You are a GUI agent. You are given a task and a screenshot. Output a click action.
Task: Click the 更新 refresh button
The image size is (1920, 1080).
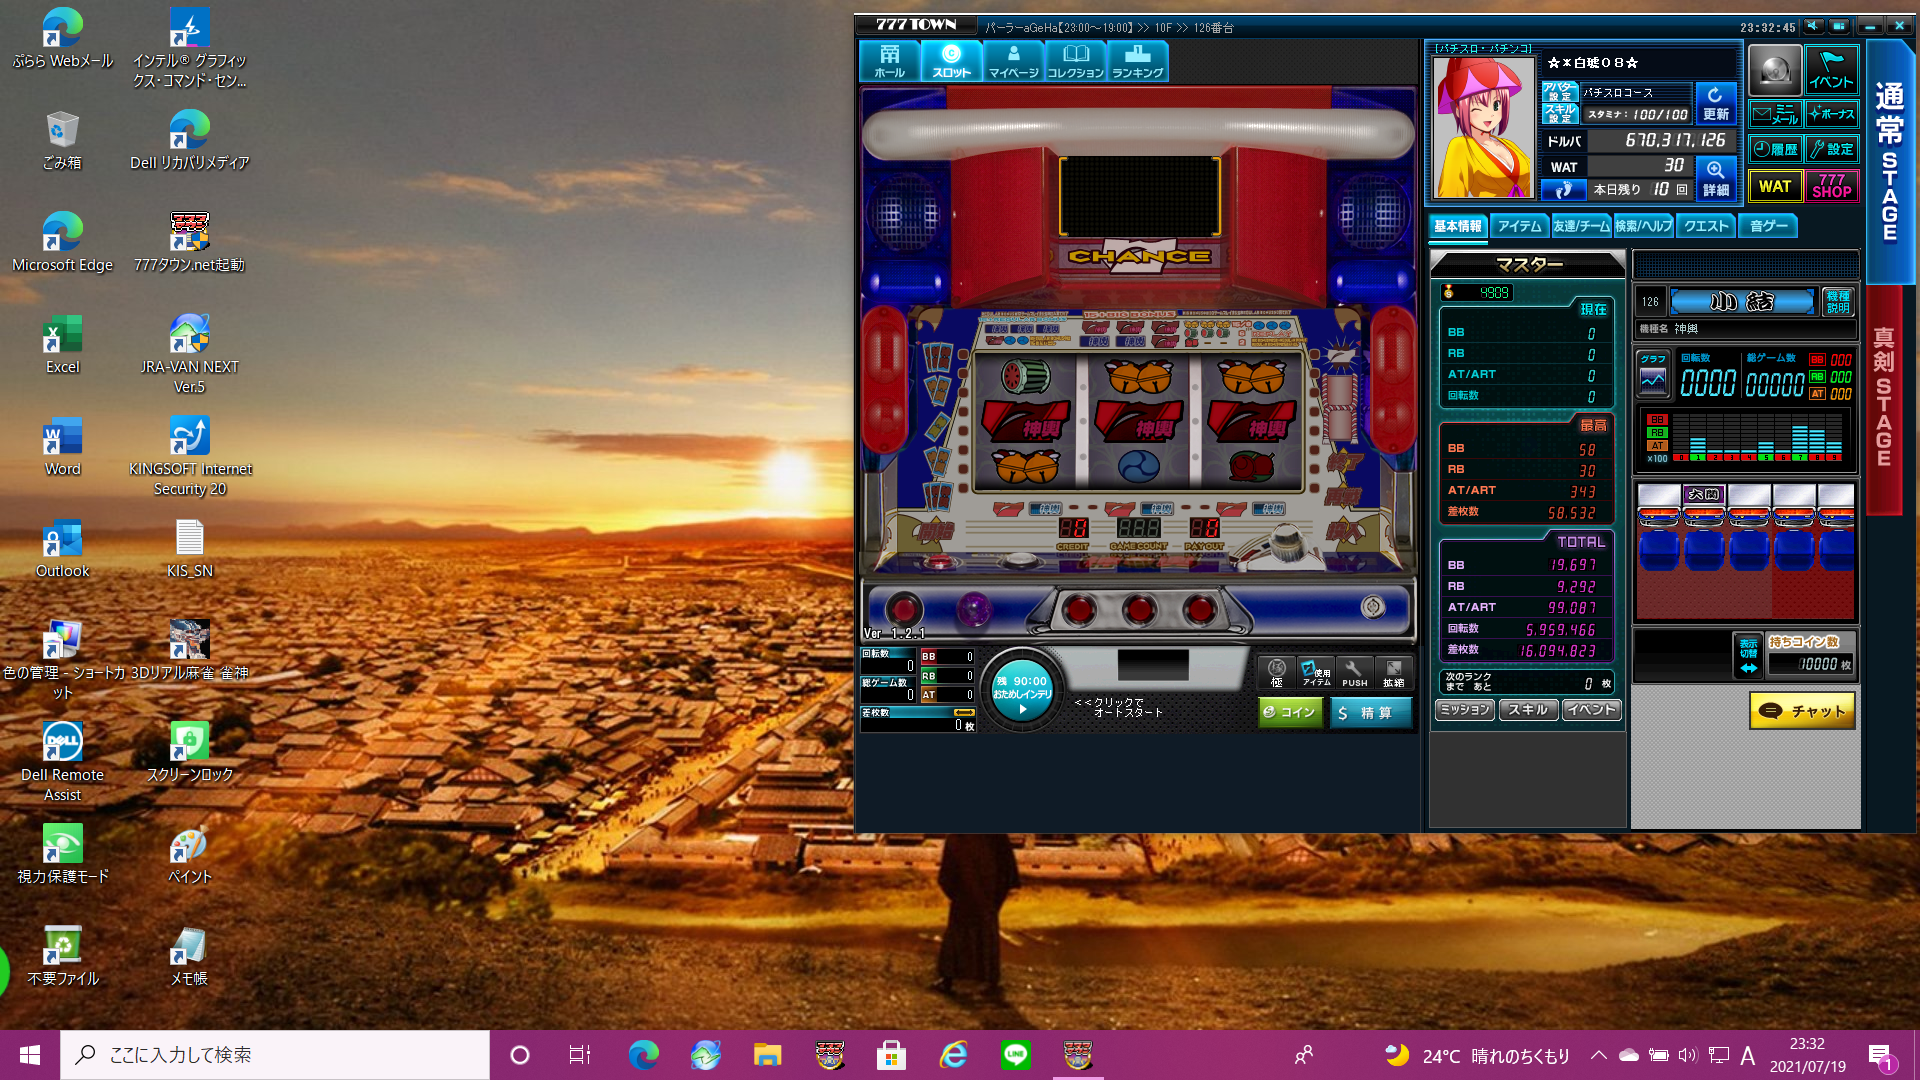[x=1716, y=103]
